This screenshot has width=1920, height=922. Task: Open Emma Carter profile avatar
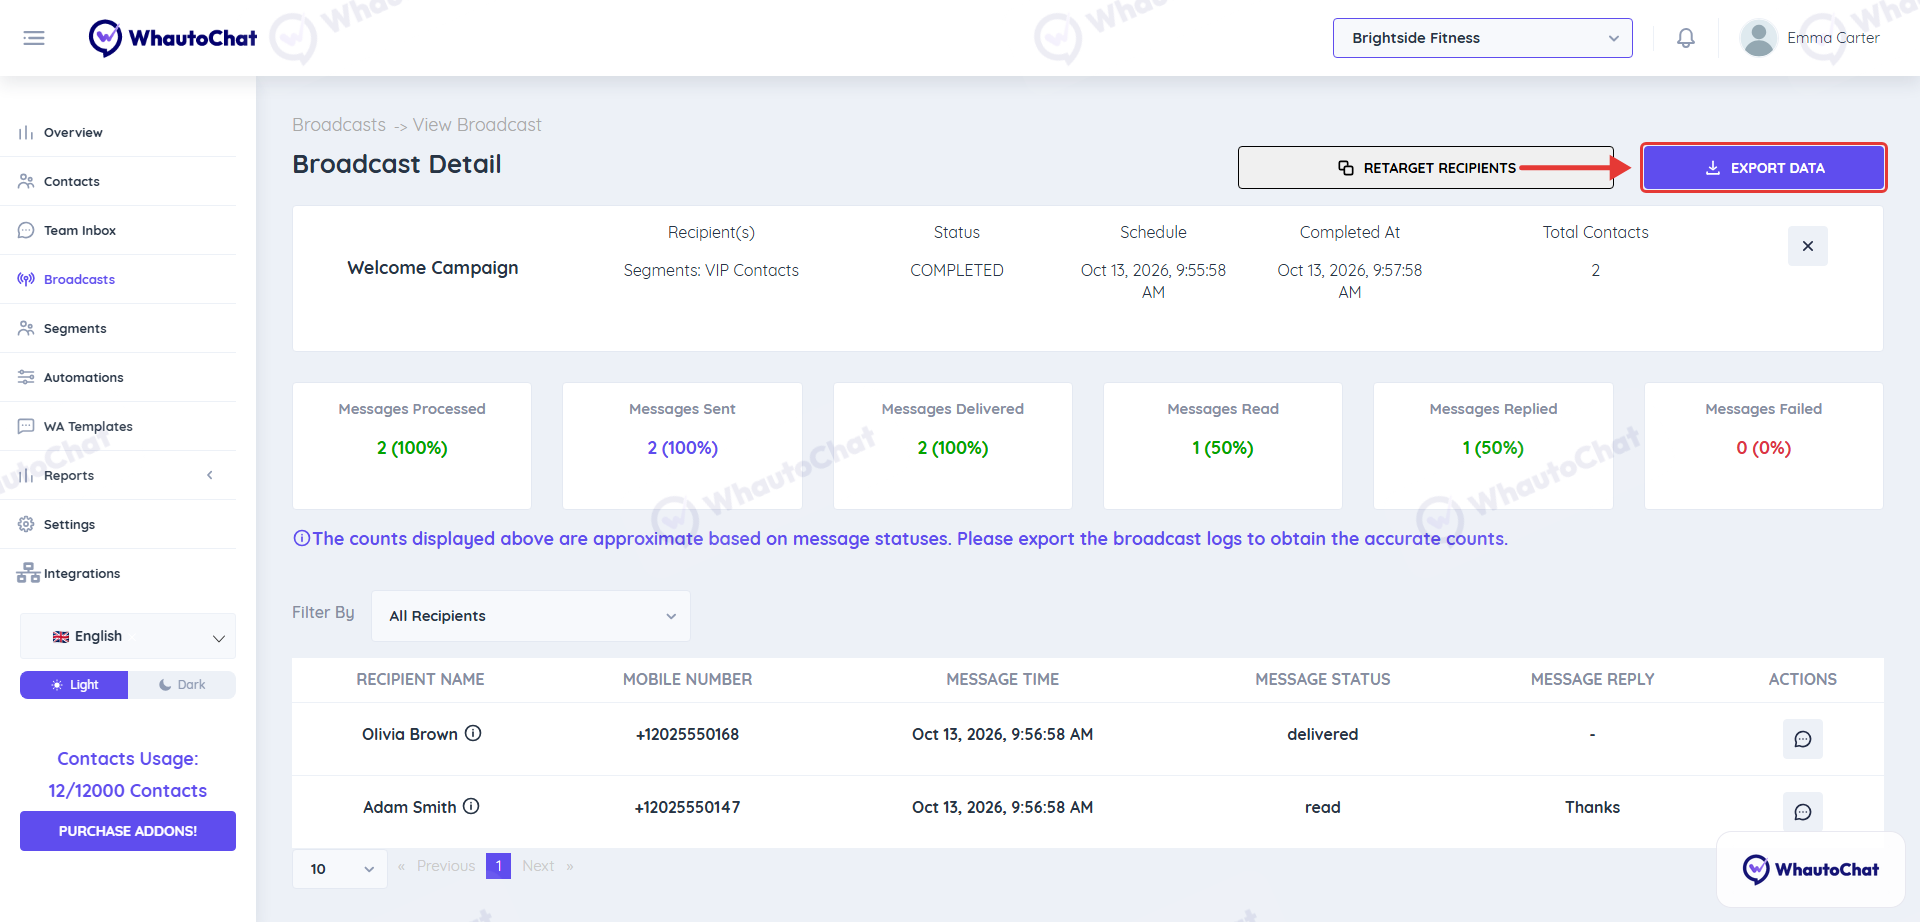coord(1758,38)
